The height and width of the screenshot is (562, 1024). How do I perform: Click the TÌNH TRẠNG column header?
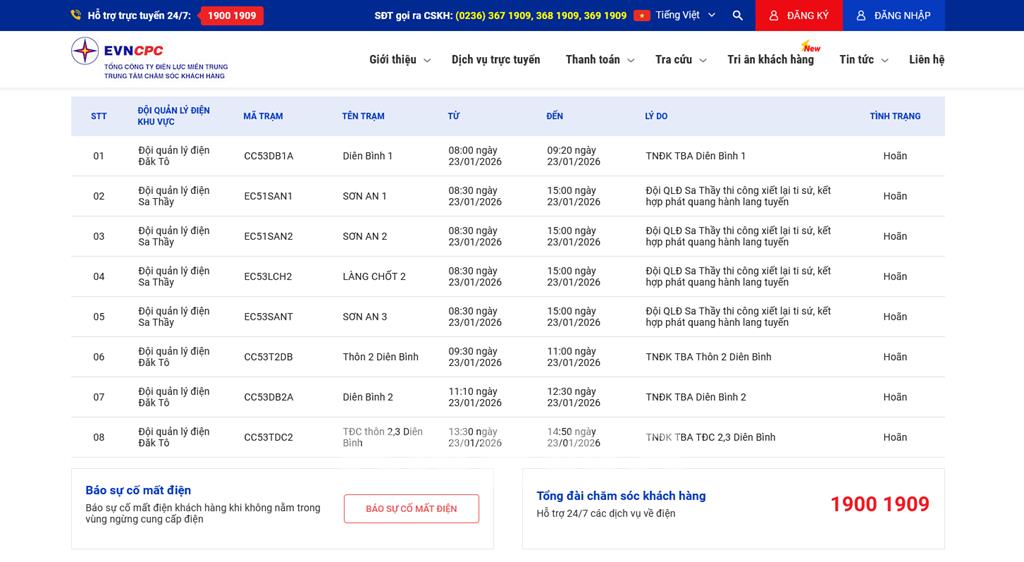tap(894, 116)
